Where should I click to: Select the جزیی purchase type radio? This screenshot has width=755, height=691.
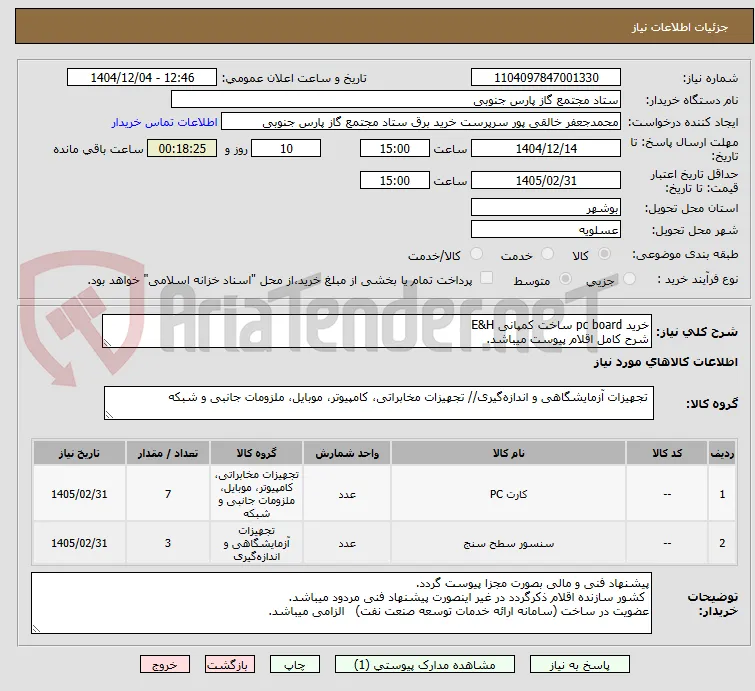click(x=629, y=279)
